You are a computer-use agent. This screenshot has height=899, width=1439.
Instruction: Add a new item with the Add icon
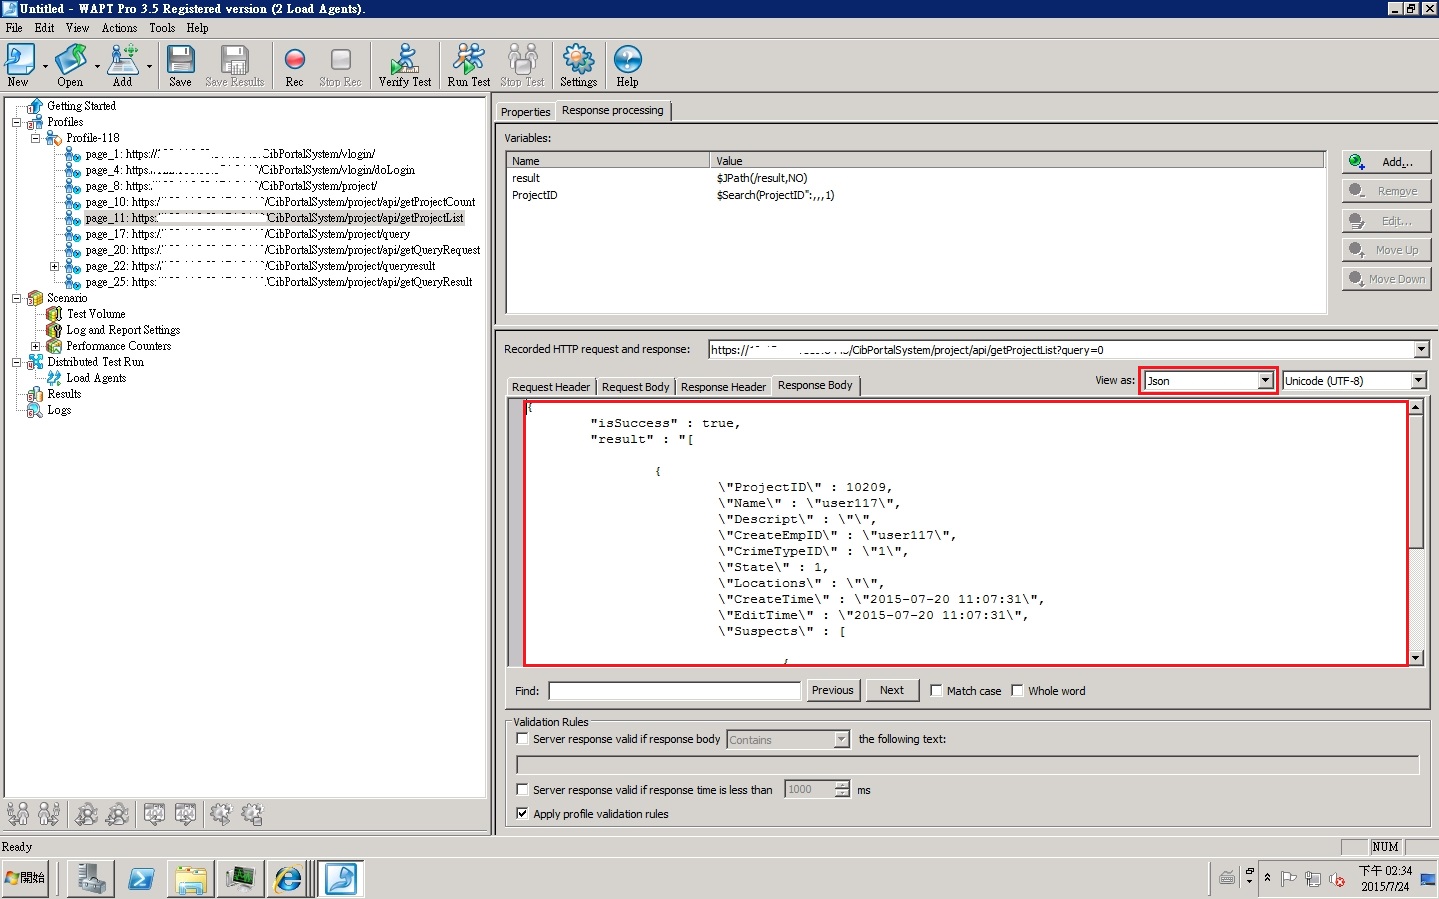tap(122, 64)
